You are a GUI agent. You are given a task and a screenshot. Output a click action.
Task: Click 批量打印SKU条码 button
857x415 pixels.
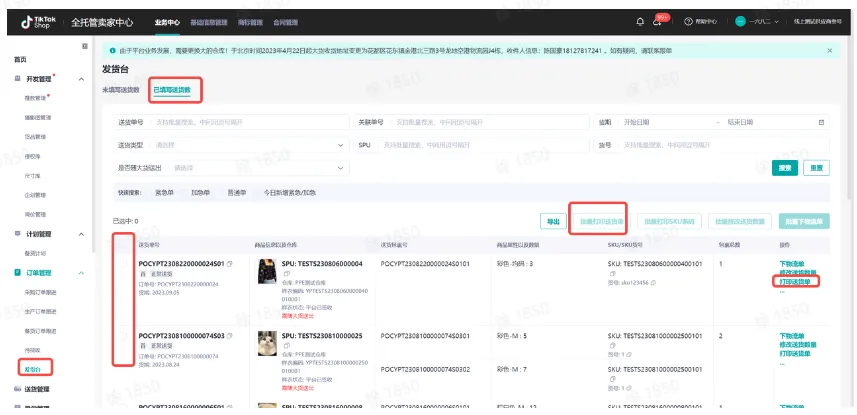(x=670, y=221)
